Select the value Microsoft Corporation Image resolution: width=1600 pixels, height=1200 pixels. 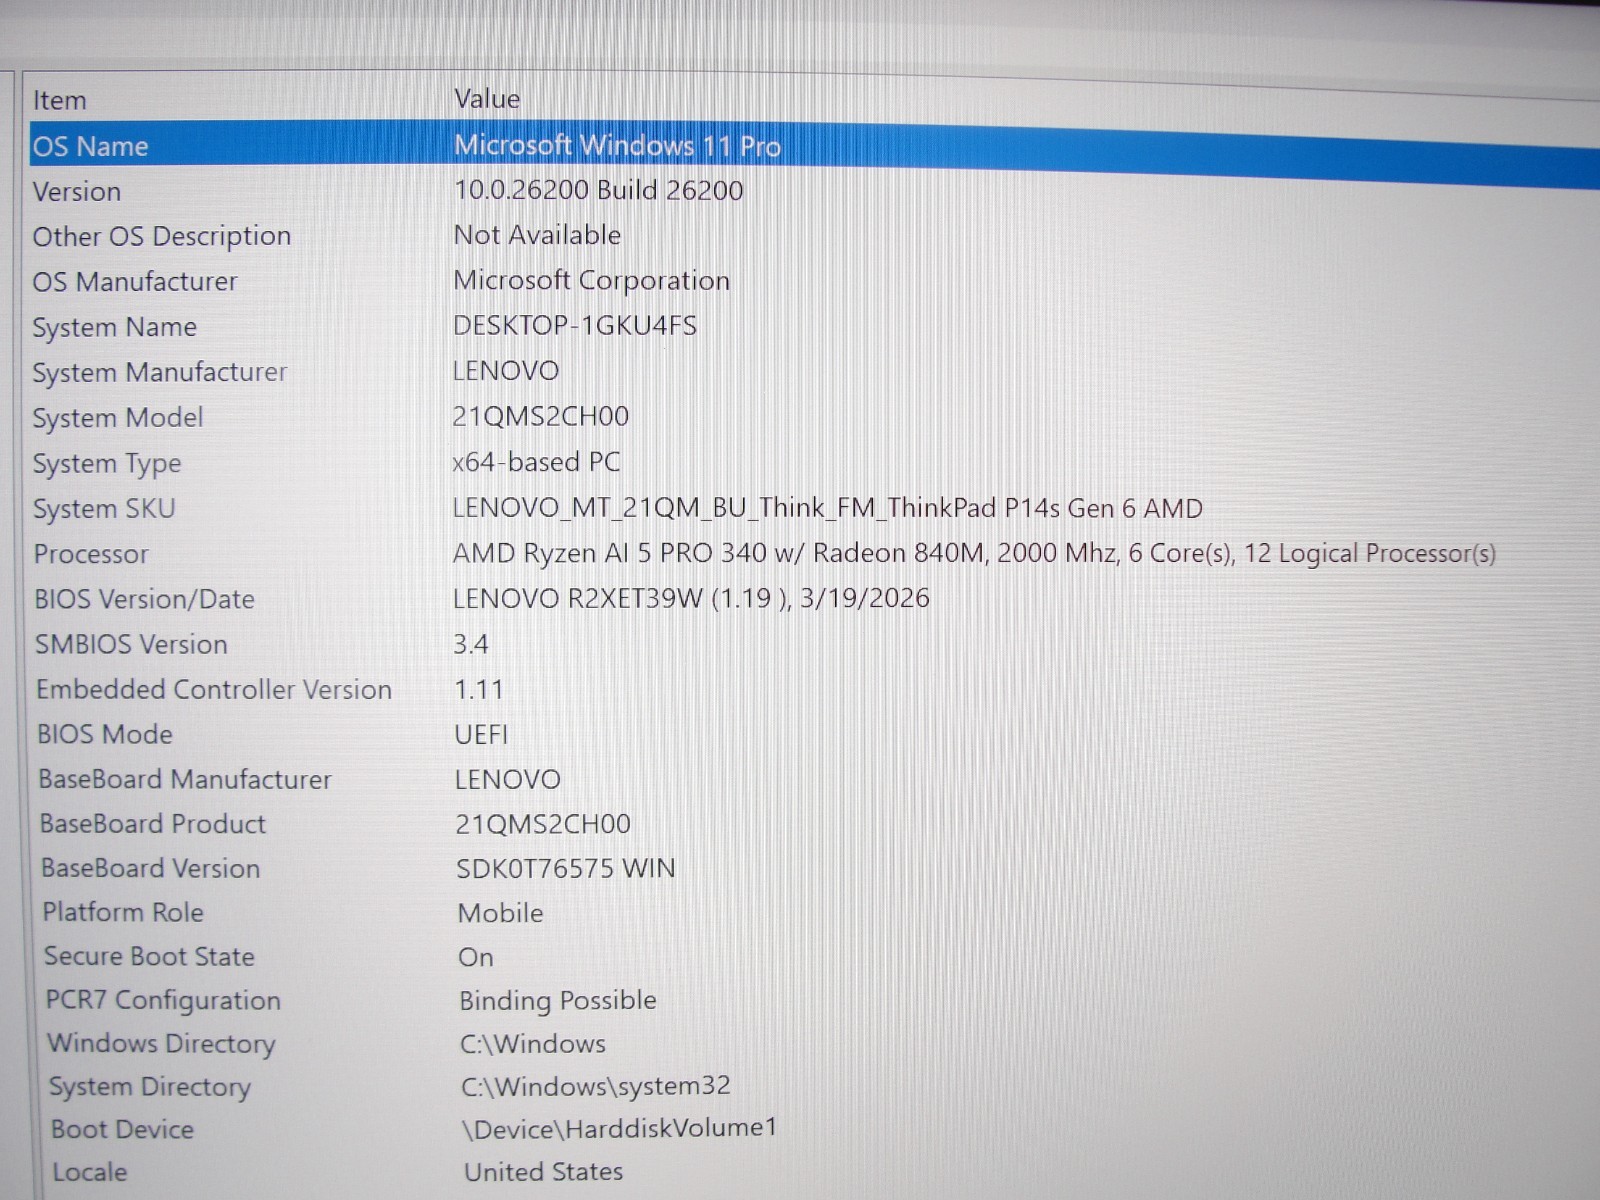[591, 280]
